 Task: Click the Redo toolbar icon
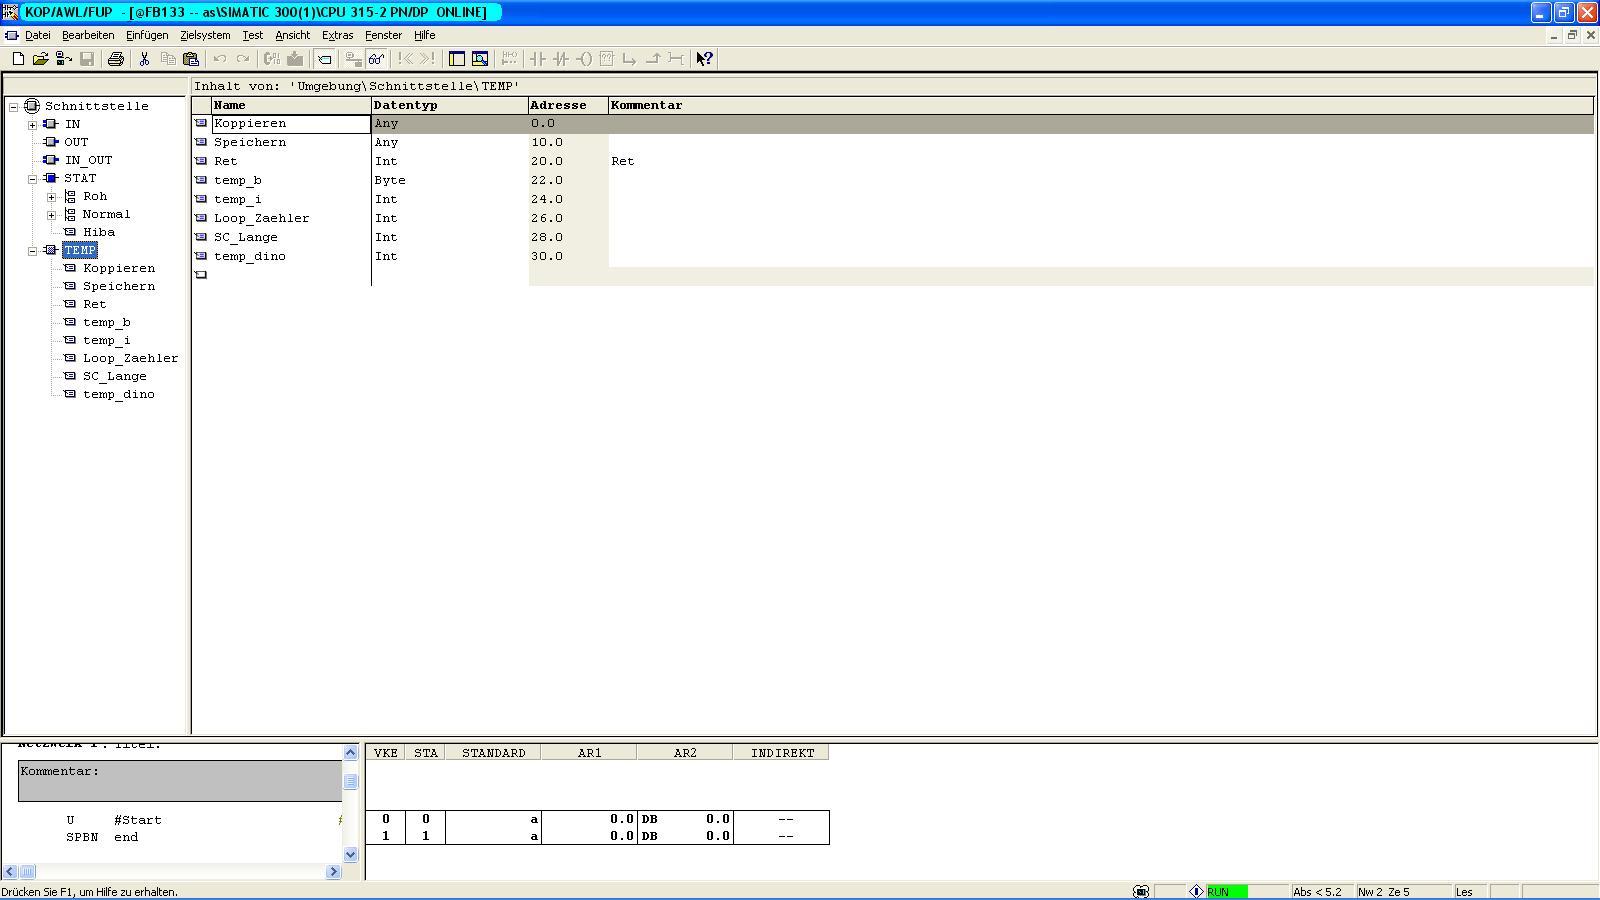pos(243,59)
